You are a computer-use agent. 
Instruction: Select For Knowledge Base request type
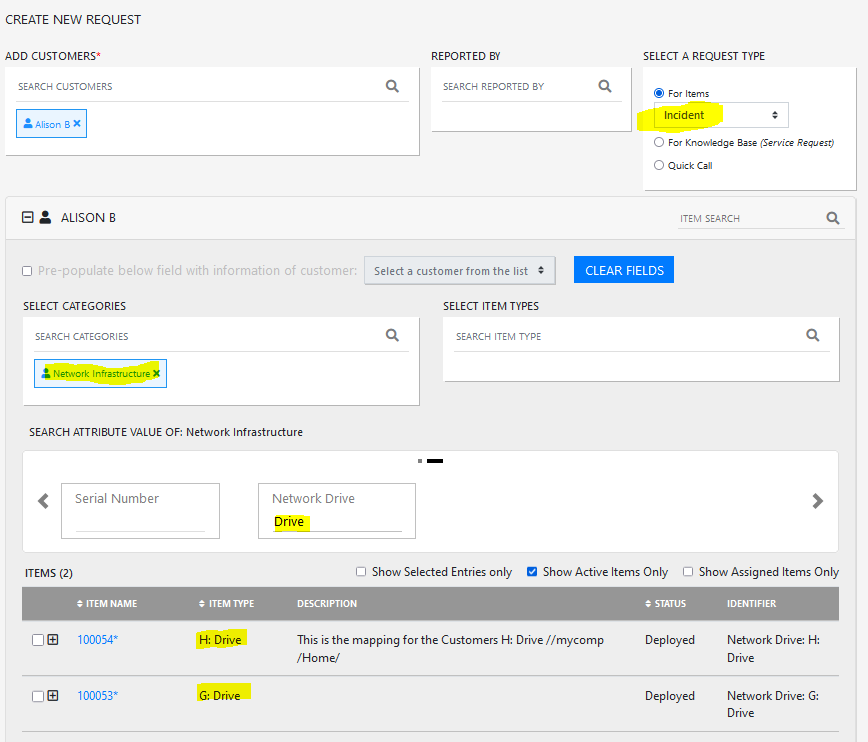click(x=659, y=142)
